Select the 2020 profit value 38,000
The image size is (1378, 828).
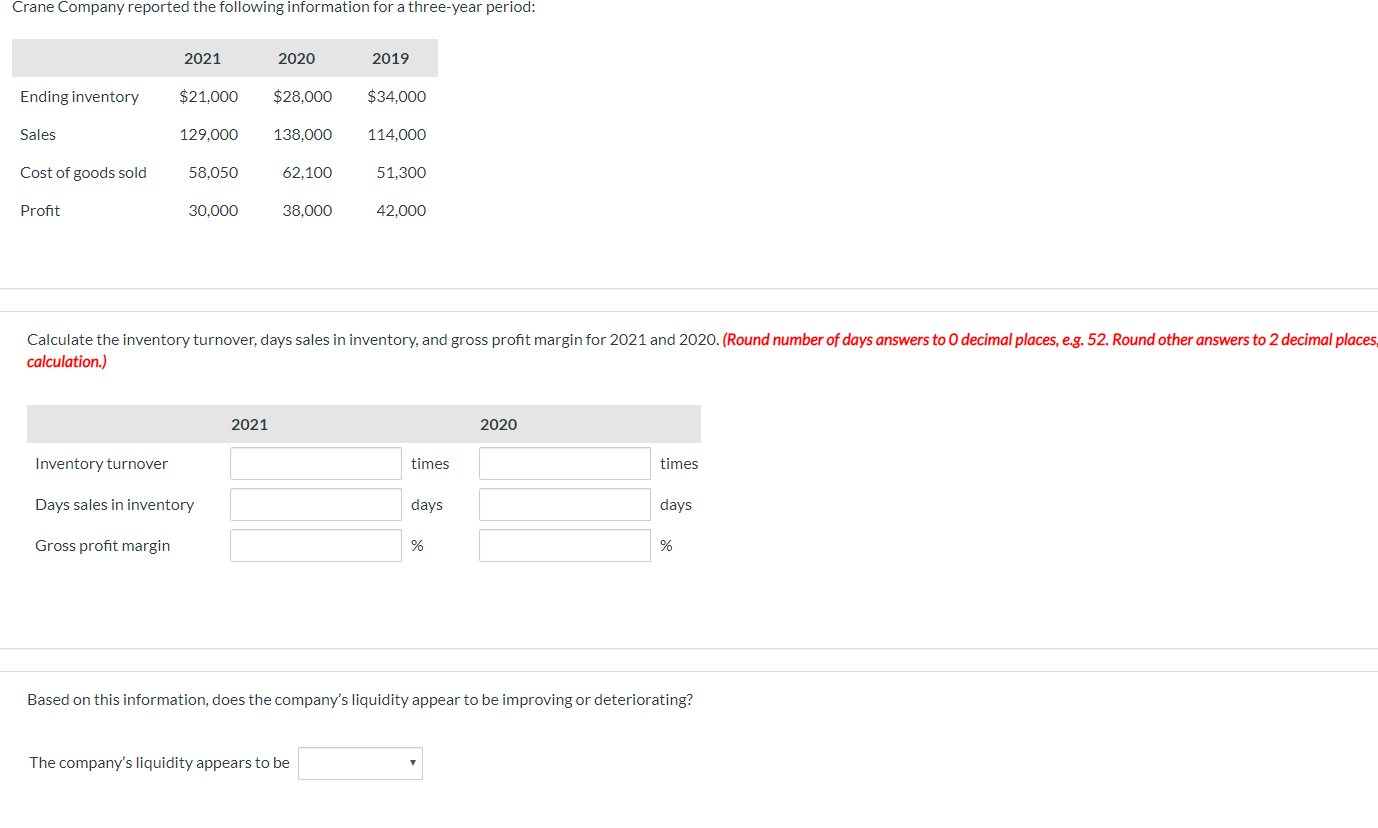(308, 211)
